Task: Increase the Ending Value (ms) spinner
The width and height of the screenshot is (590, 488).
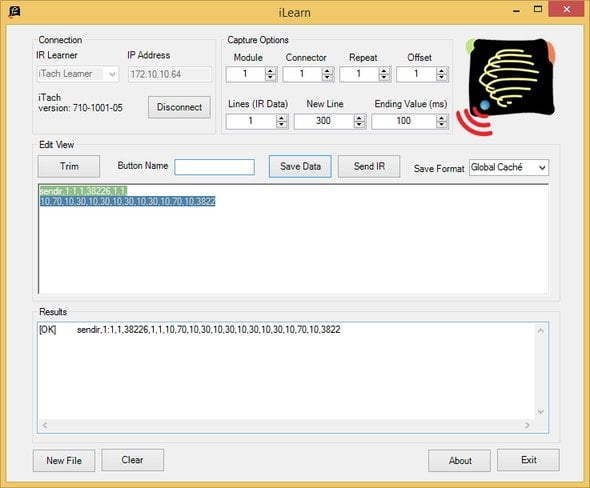Action: click(441, 118)
